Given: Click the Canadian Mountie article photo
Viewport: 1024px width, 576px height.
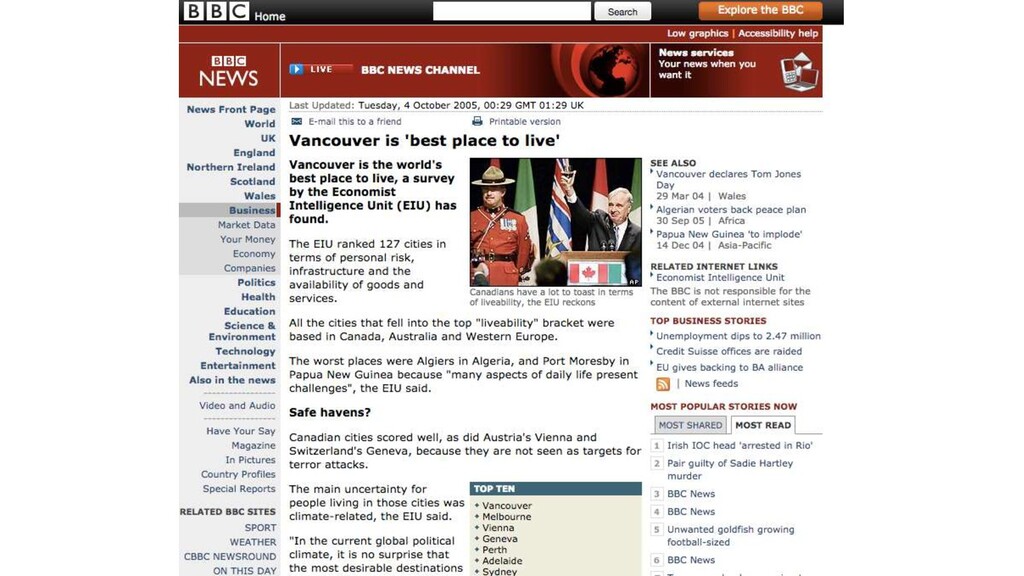Looking at the screenshot, I should 556,222.
